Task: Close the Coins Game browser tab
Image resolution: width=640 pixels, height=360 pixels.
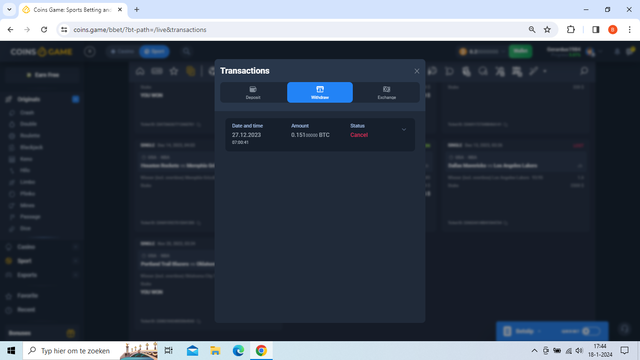Action: [120, 9]
